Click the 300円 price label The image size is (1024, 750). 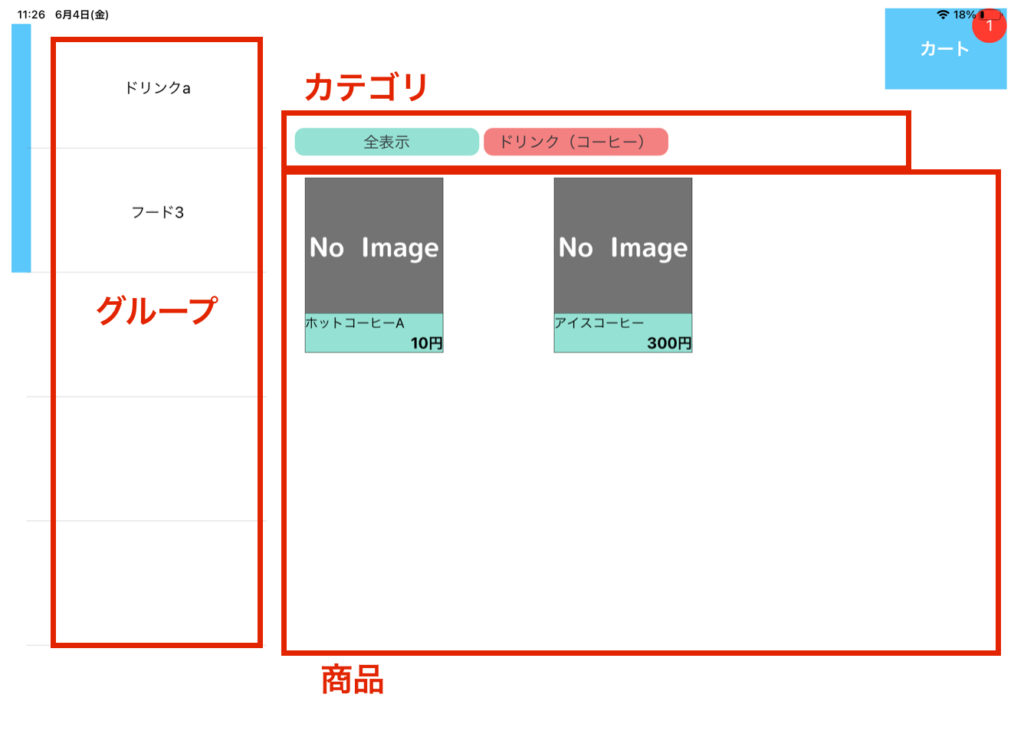click(x=669, y=343)
